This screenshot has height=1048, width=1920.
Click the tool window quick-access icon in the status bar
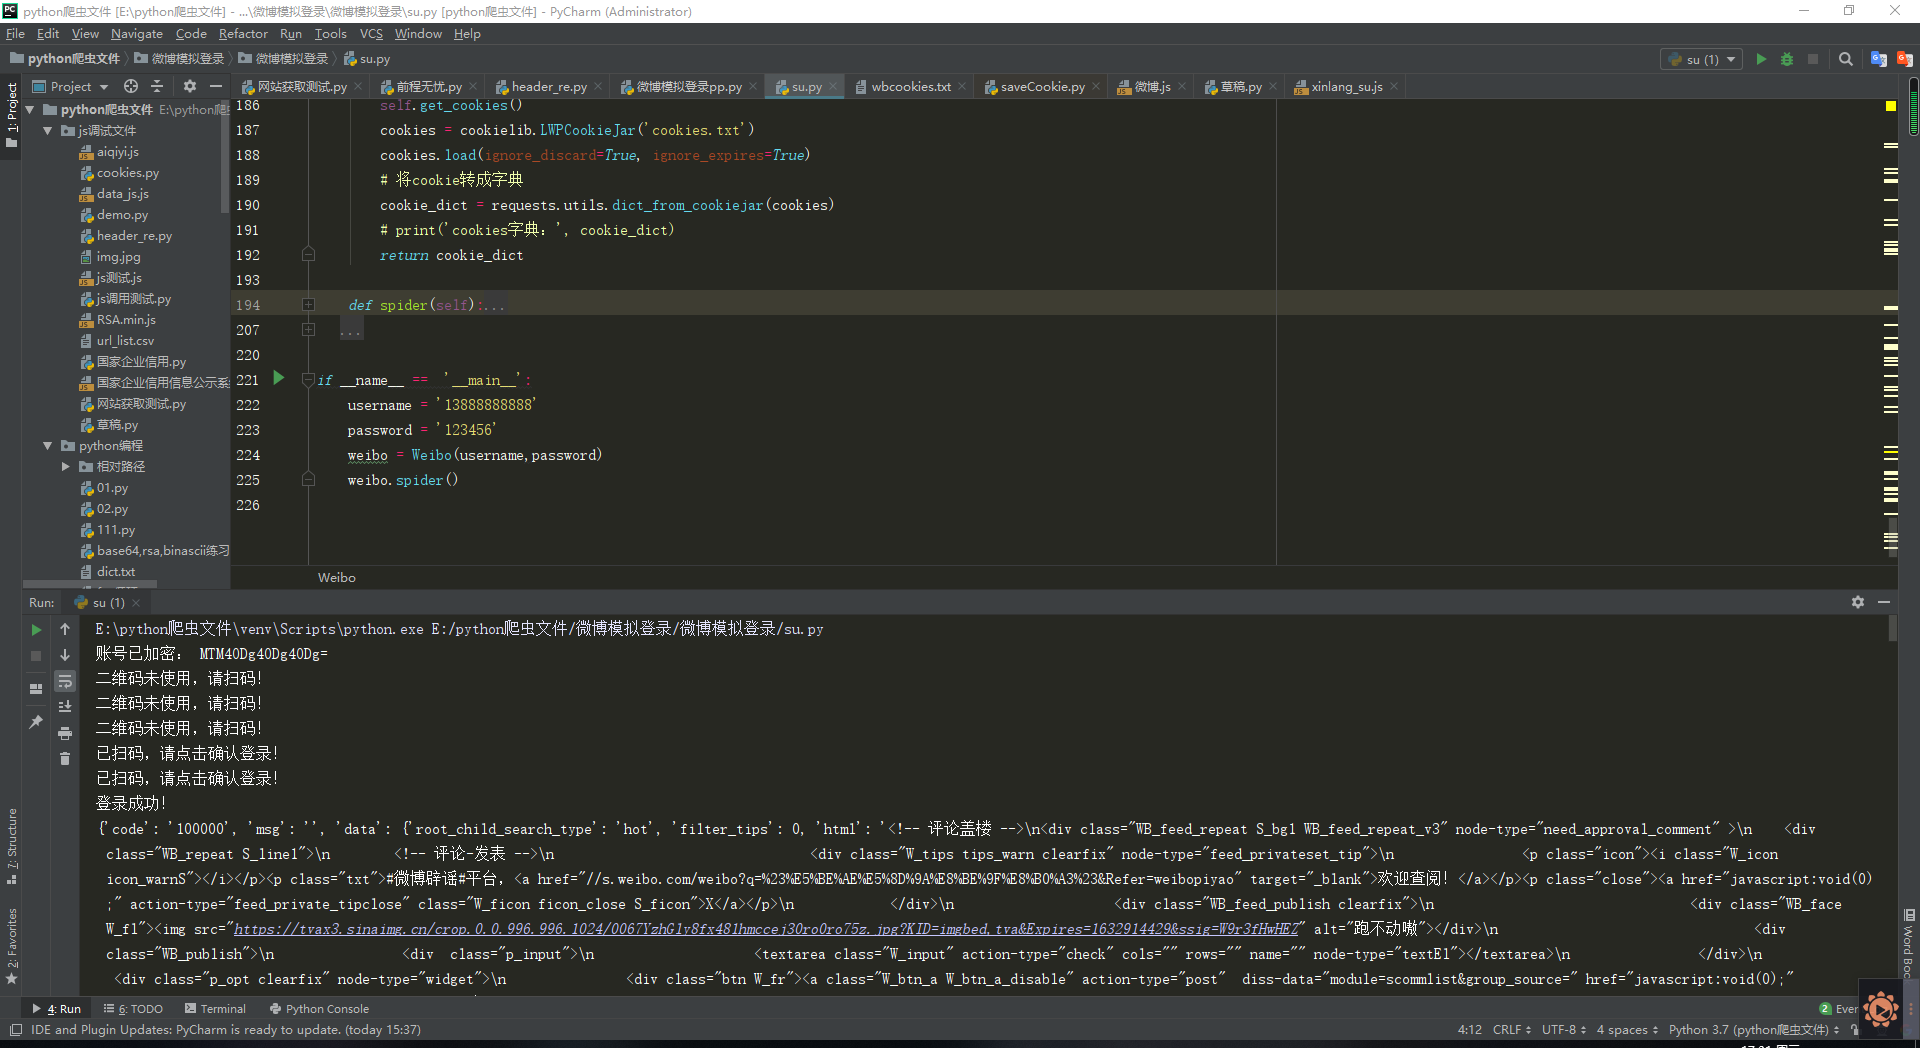coord(15,1030)
